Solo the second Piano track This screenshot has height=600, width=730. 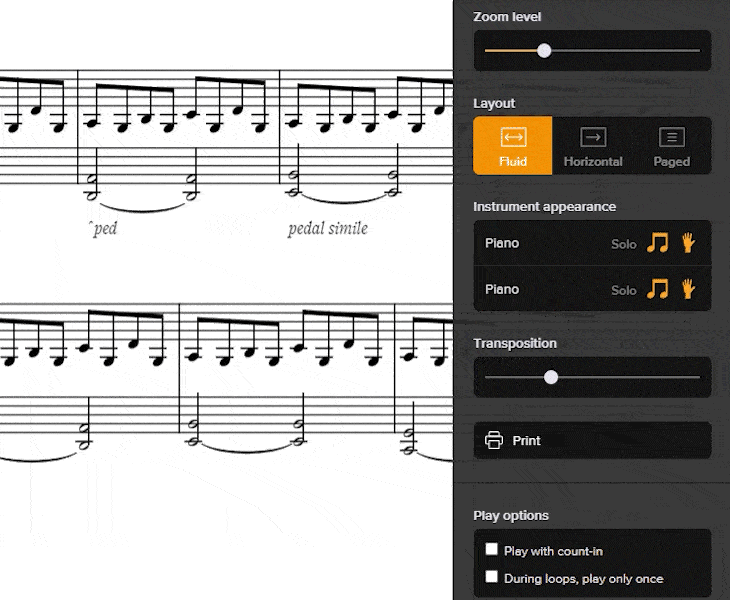623,290
